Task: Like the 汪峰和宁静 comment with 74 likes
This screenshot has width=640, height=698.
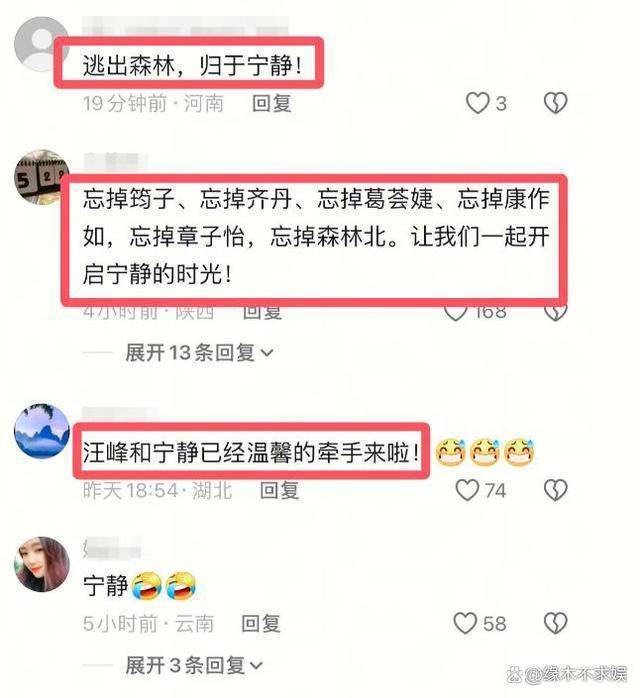Action: click(467, 490)
